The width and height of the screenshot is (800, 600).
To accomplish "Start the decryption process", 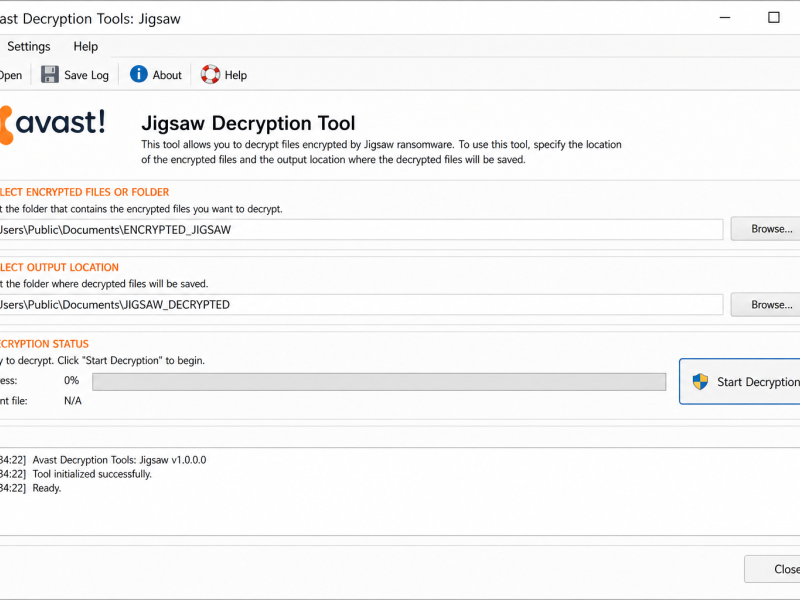I will [x=740, y=382].
